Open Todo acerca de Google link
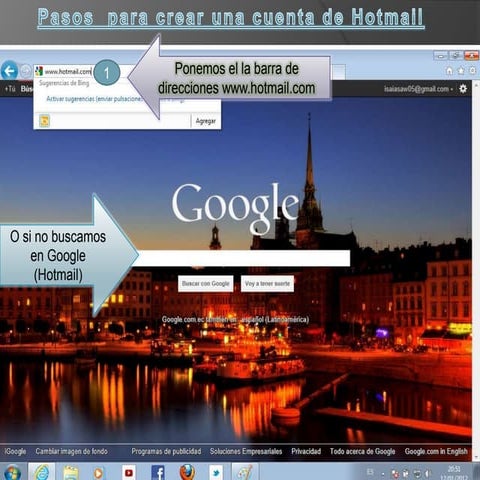Screen dimensions: 480x480 pos(363,451)
